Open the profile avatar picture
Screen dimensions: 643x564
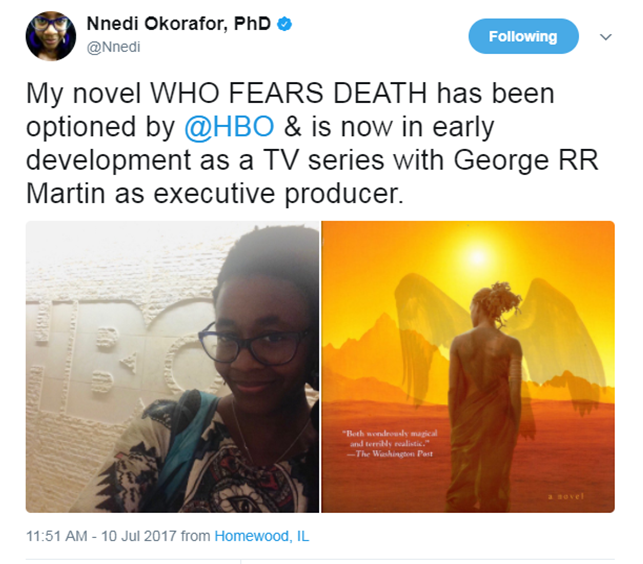[50, 36]
